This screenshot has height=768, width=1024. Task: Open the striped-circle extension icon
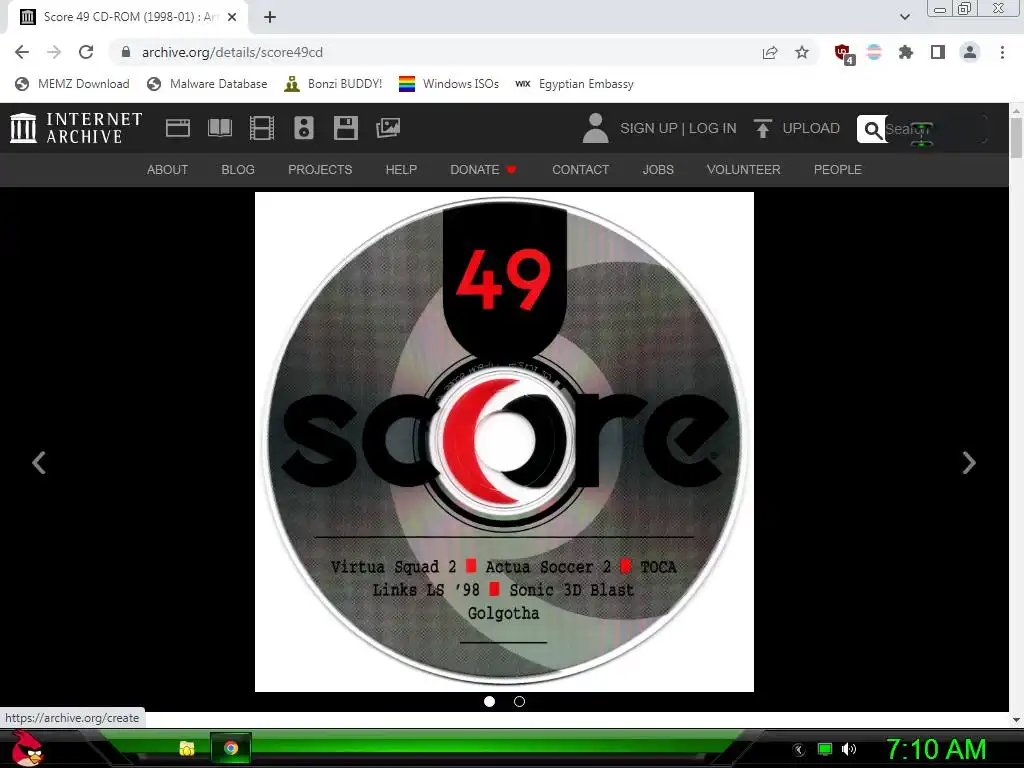coord(874,52)
